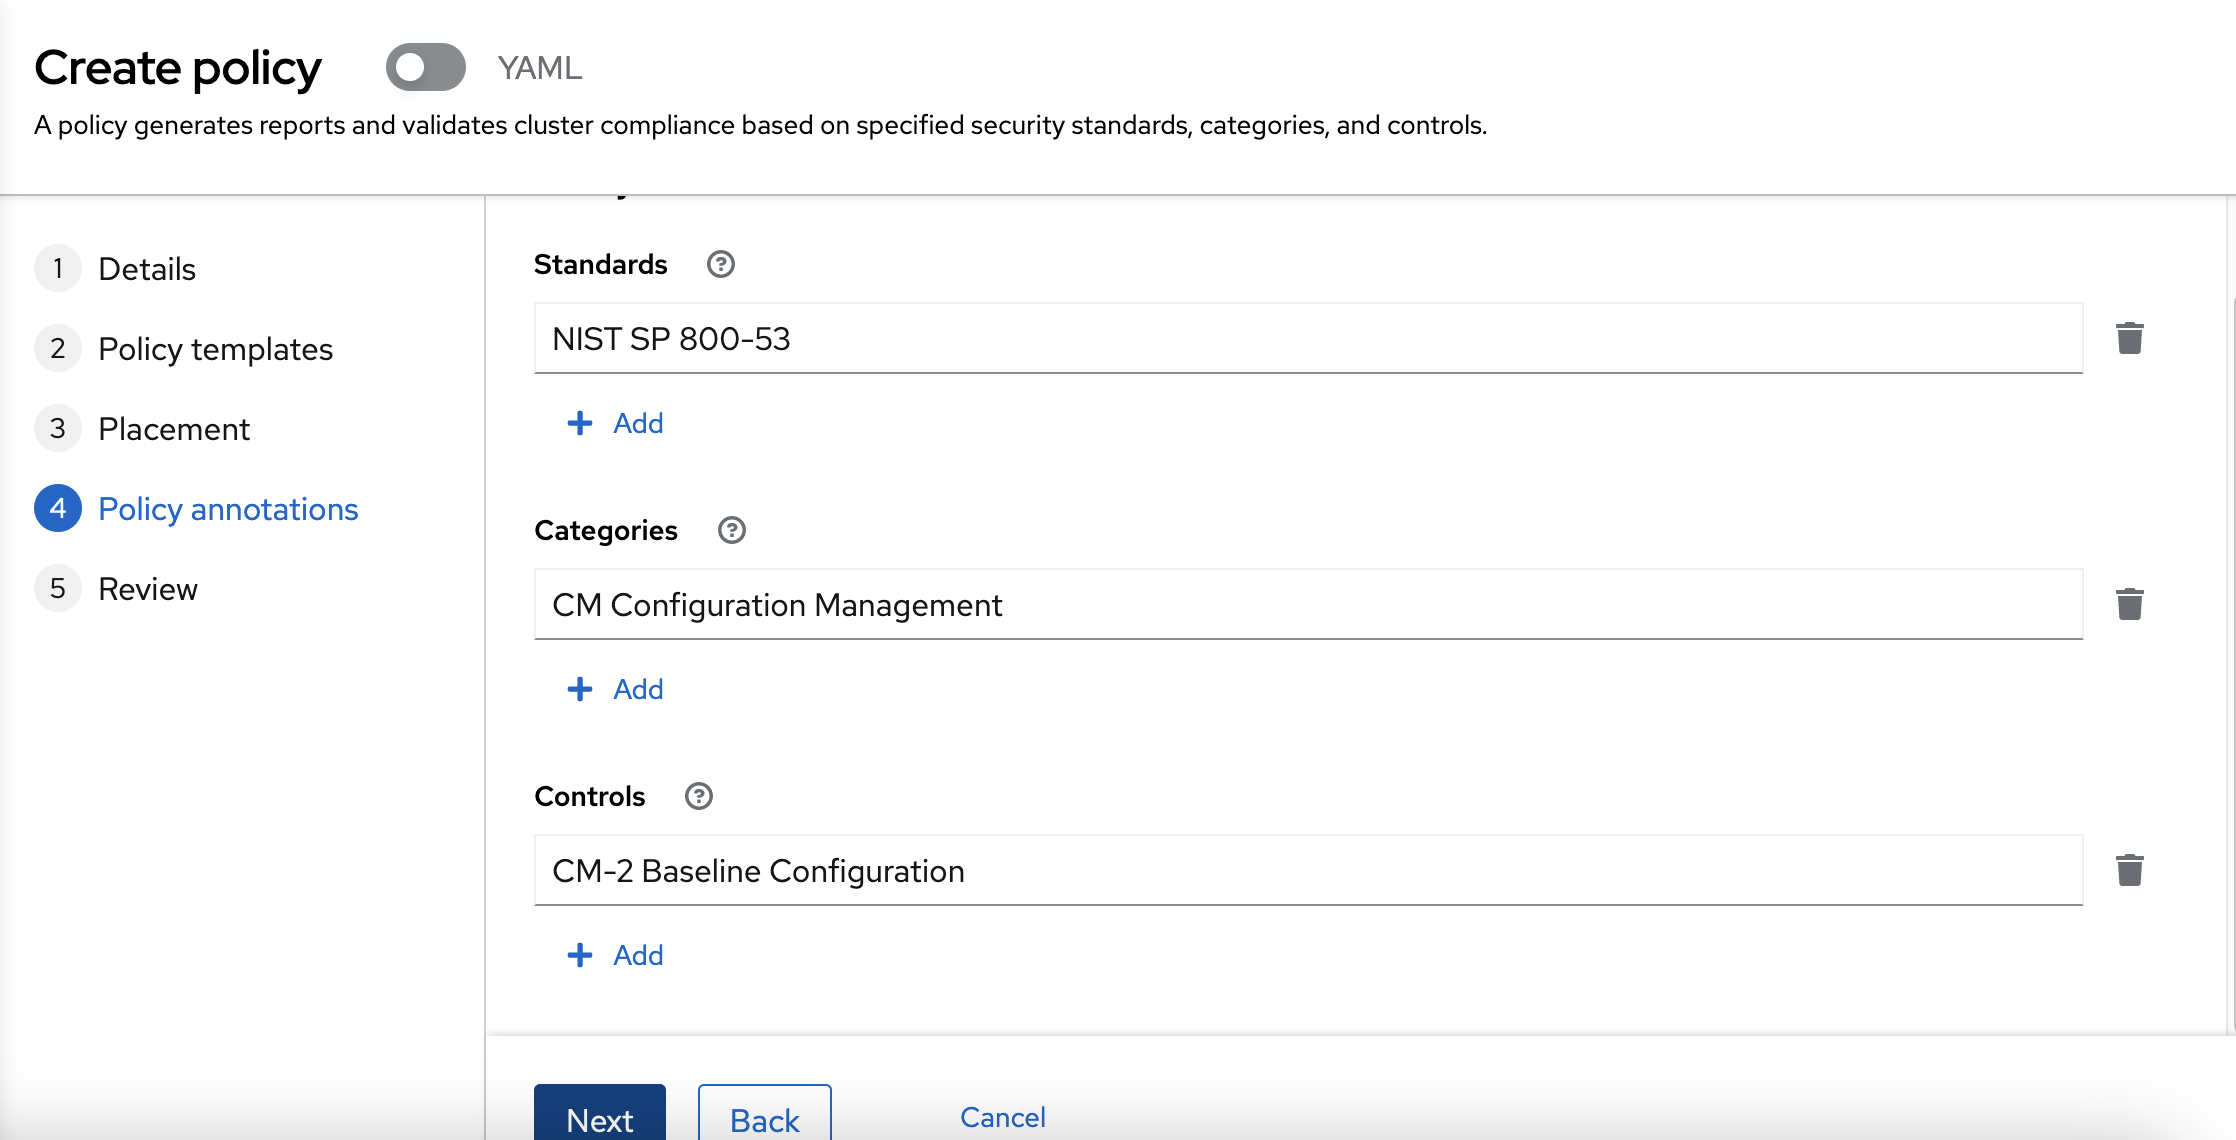The height and width of the screenshot is (1140, 2236).
Task: Toggle the YAML editor switch
Action: (426, 67)
